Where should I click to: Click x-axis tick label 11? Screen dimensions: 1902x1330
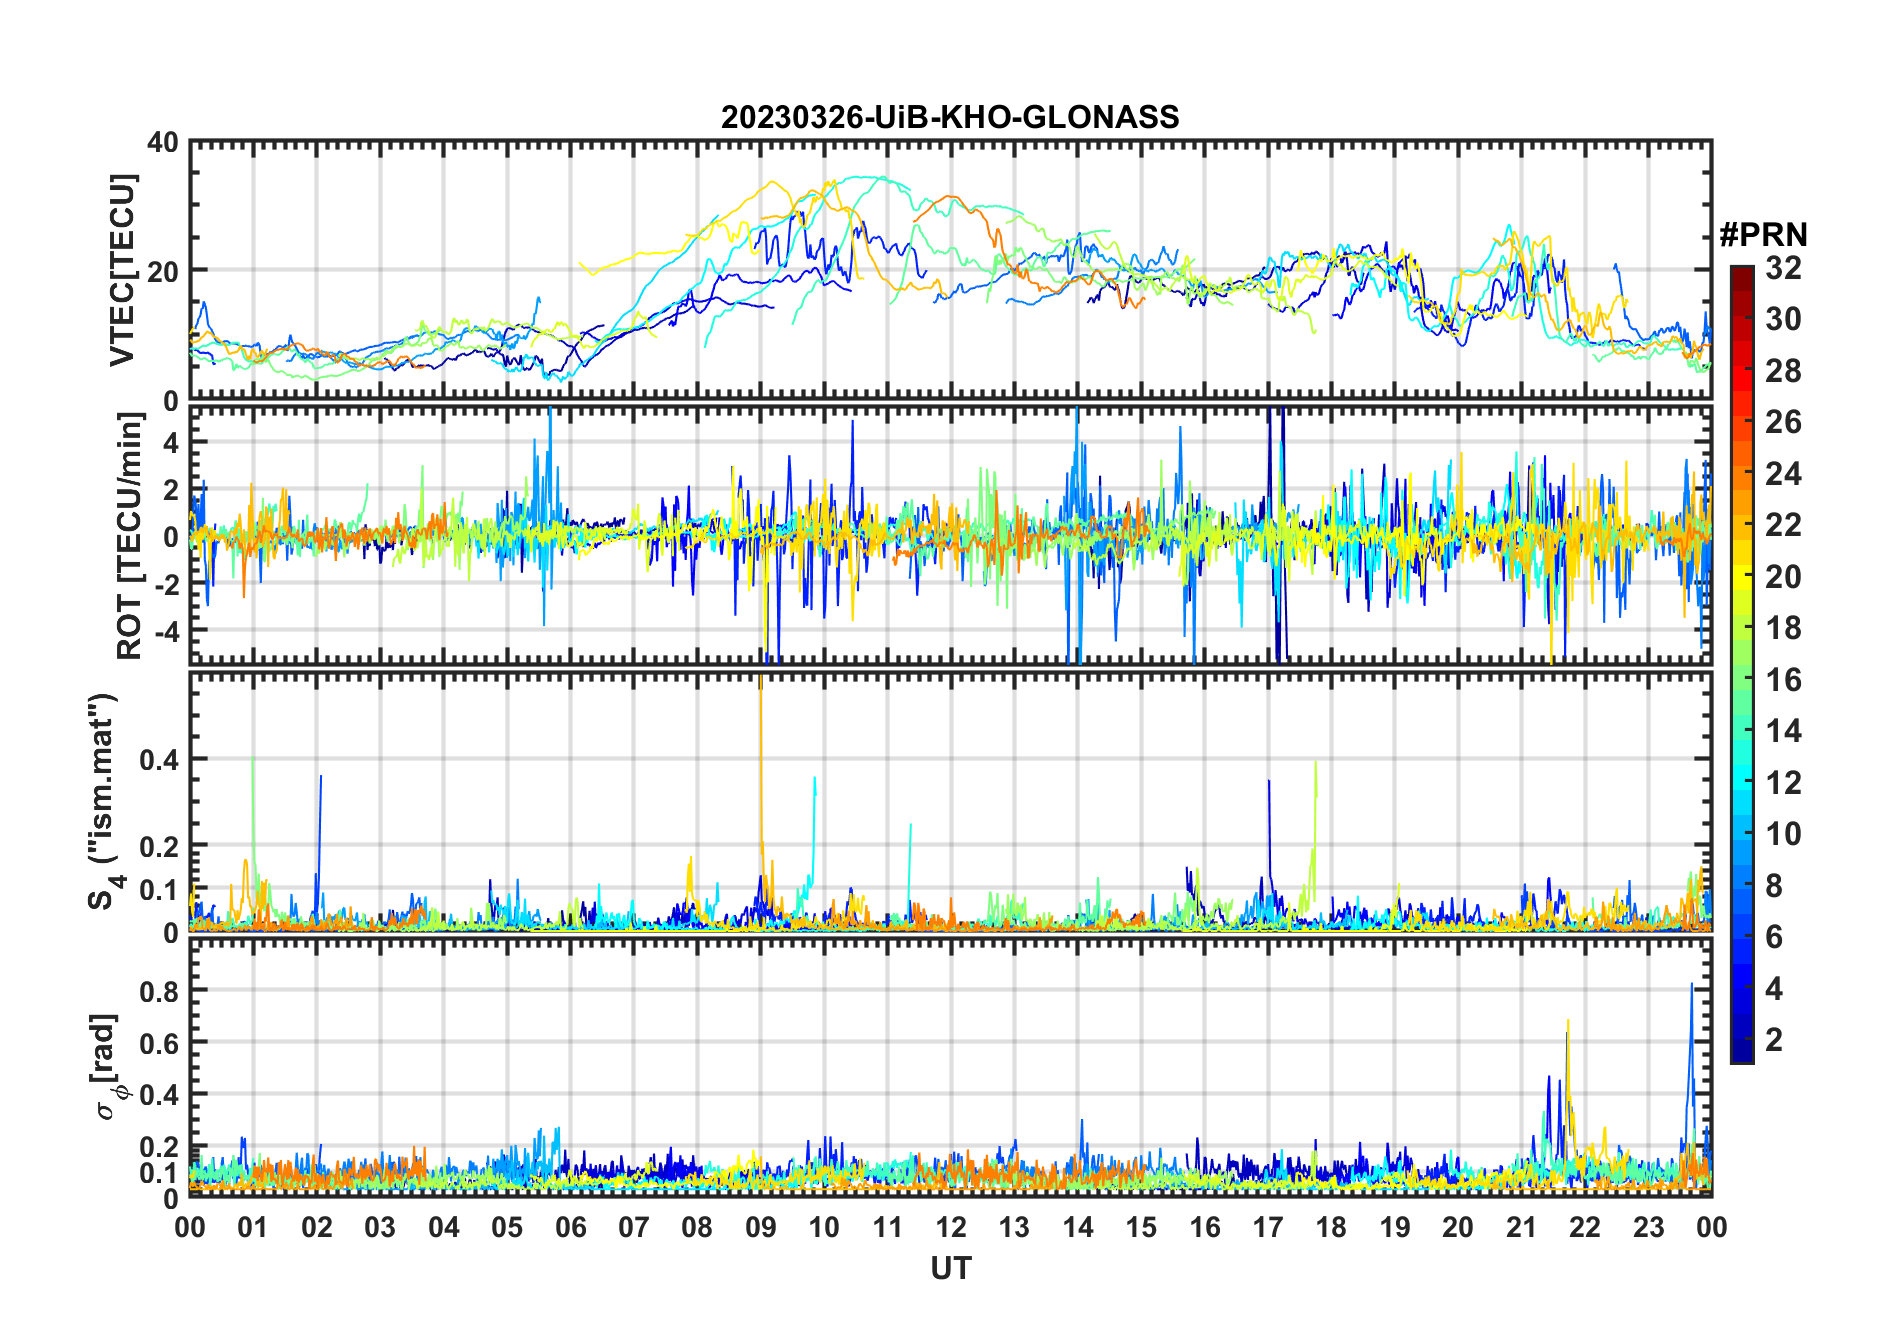(888, 1227)
